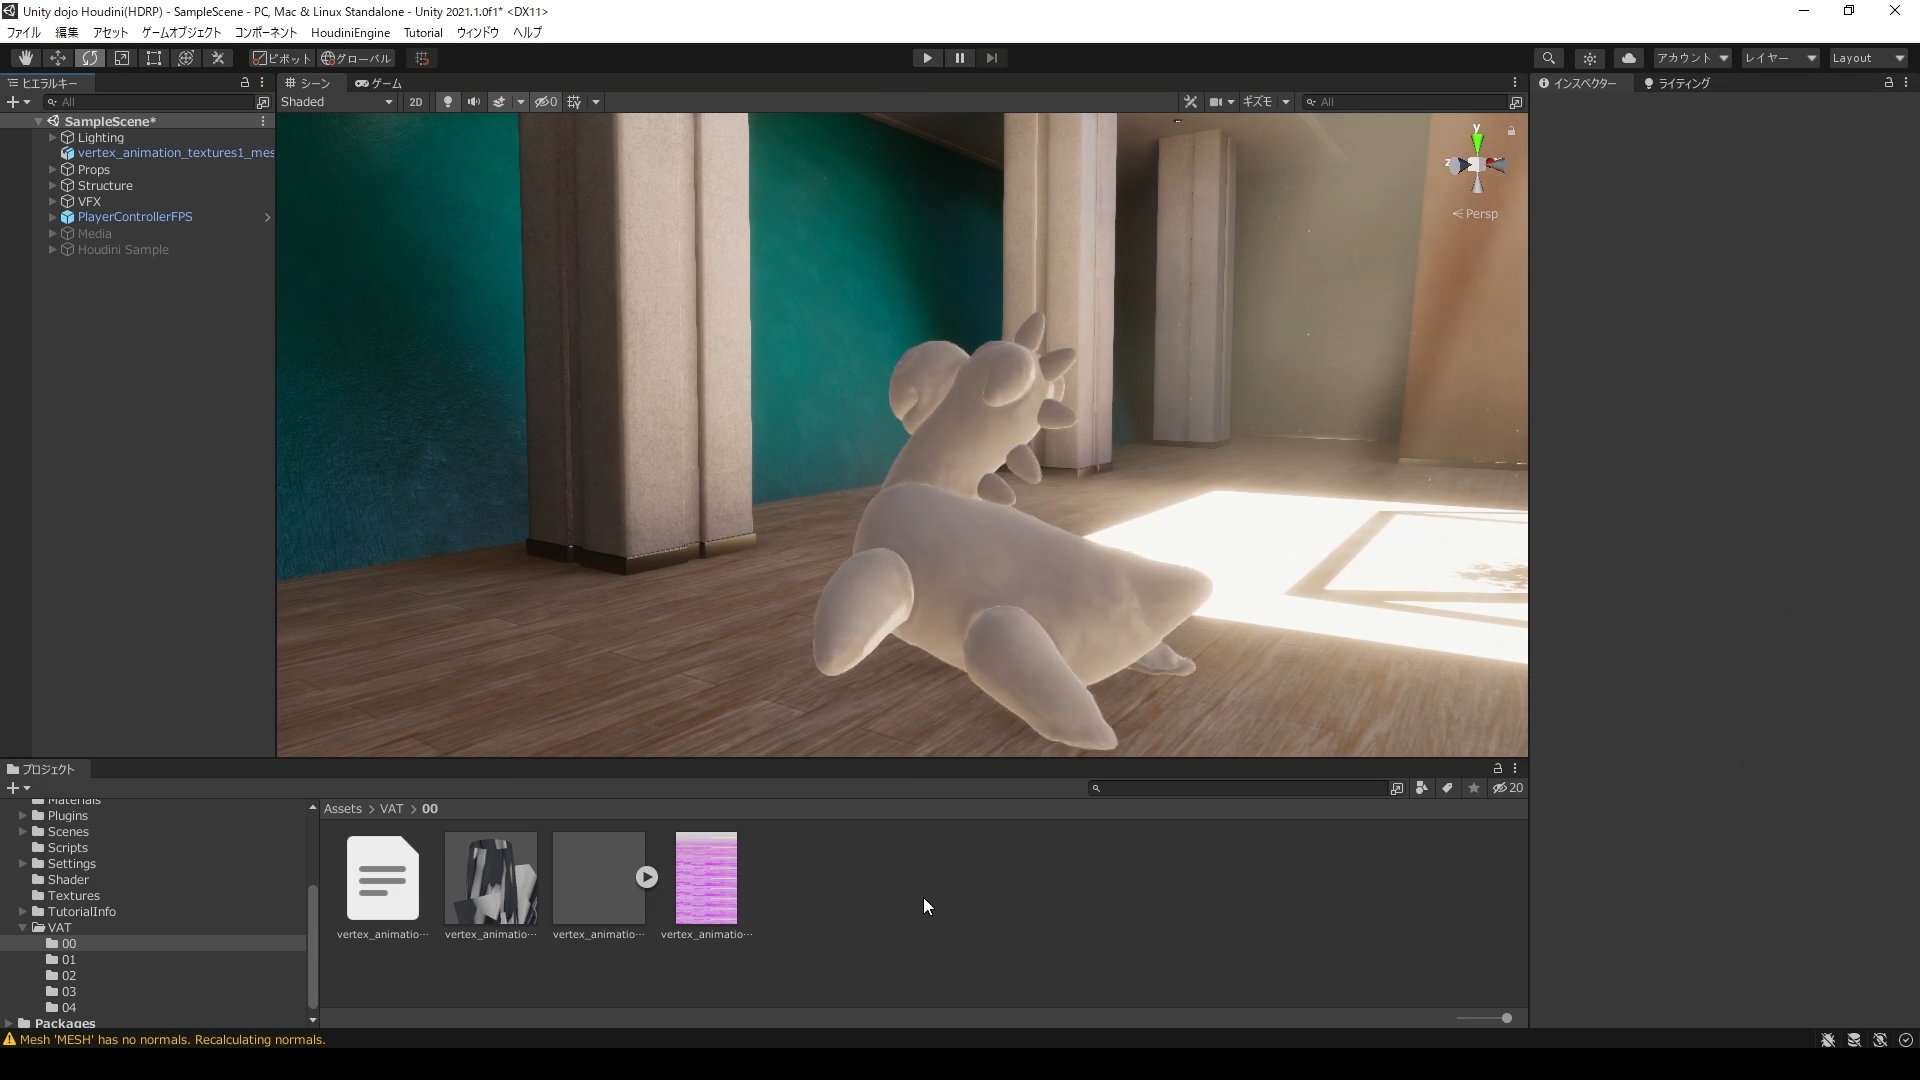Click the ピボット pivot toggle button

tap(282, 58)
